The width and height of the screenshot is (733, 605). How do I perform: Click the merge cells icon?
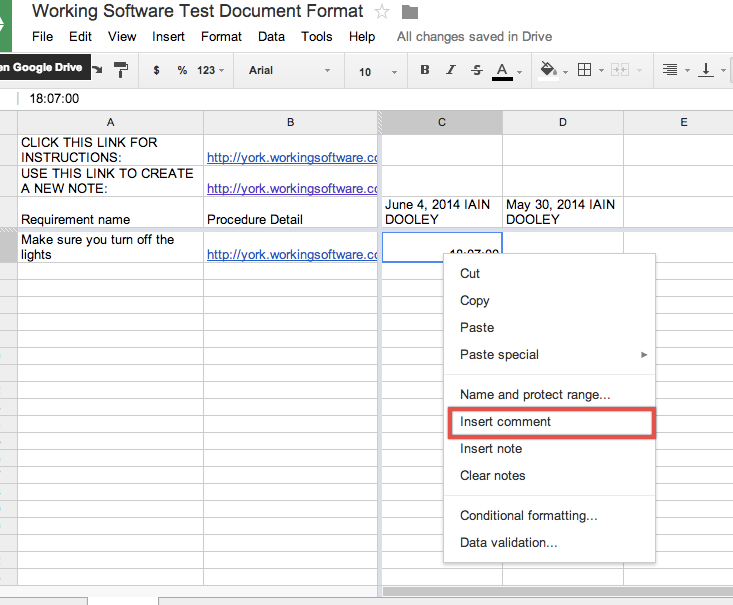(x=620, y=70)
